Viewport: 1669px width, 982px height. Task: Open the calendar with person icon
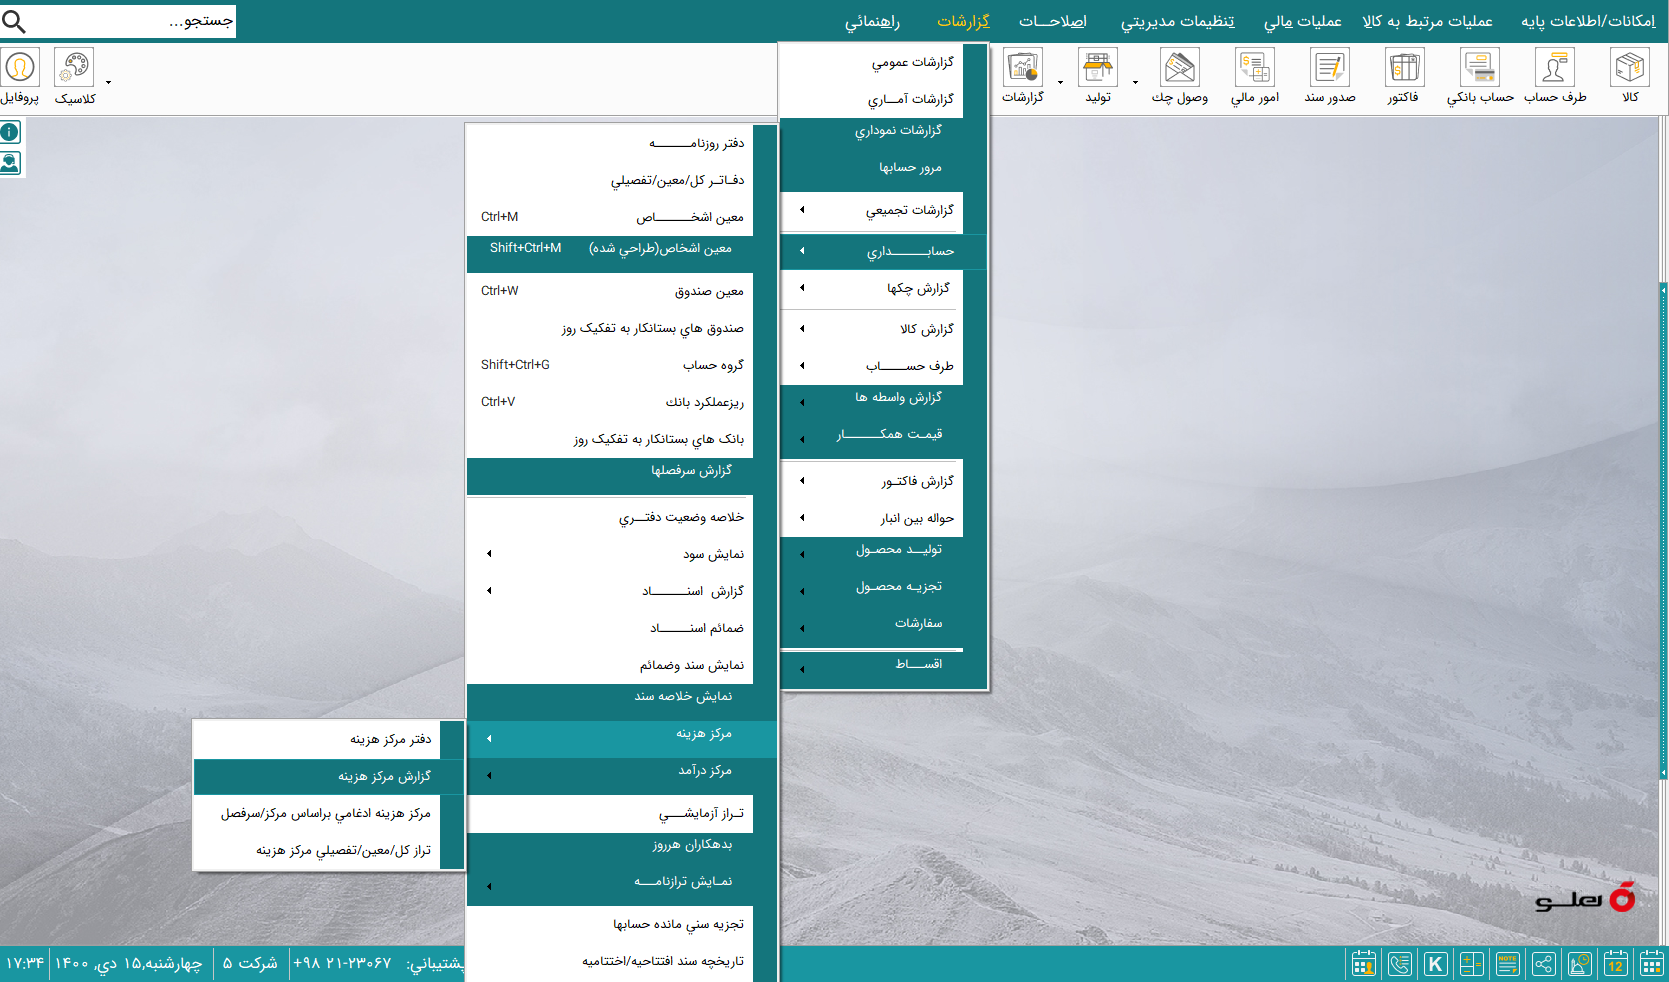tap(1363, 964)
